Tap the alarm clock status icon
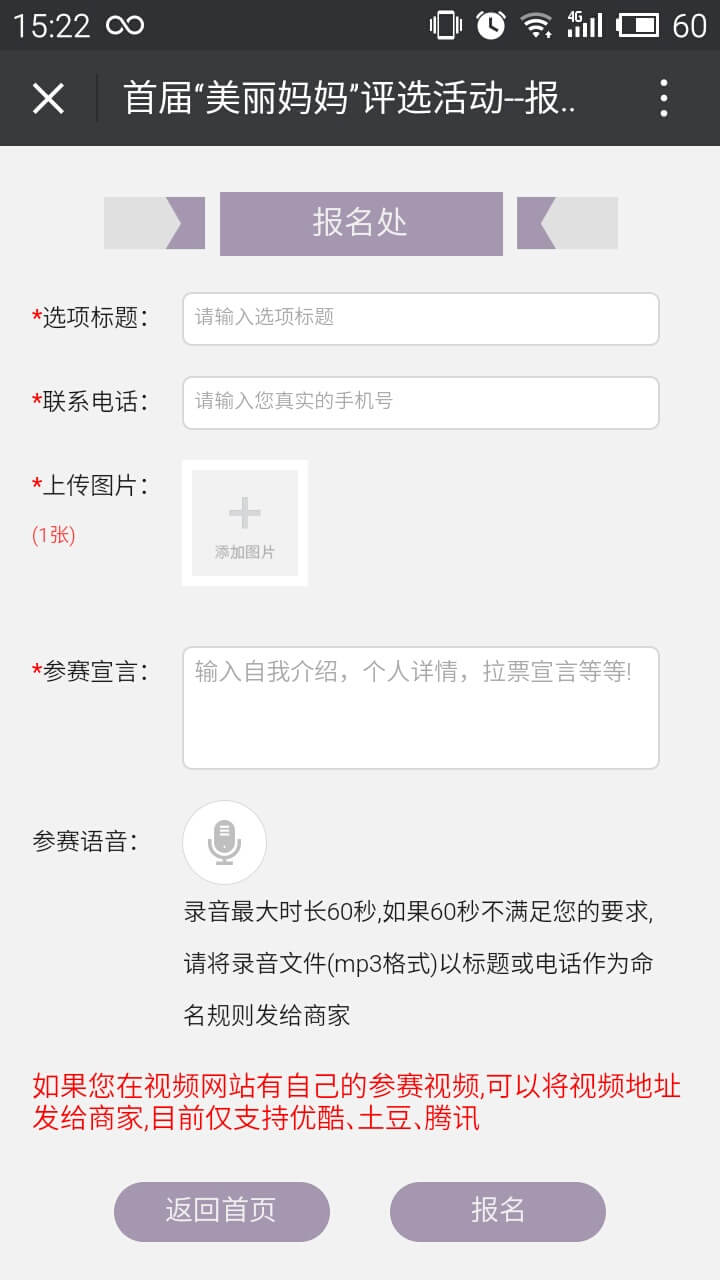The width and height of the screenshot is (720, 1280). pyautogui.click(x=490, y=25)
